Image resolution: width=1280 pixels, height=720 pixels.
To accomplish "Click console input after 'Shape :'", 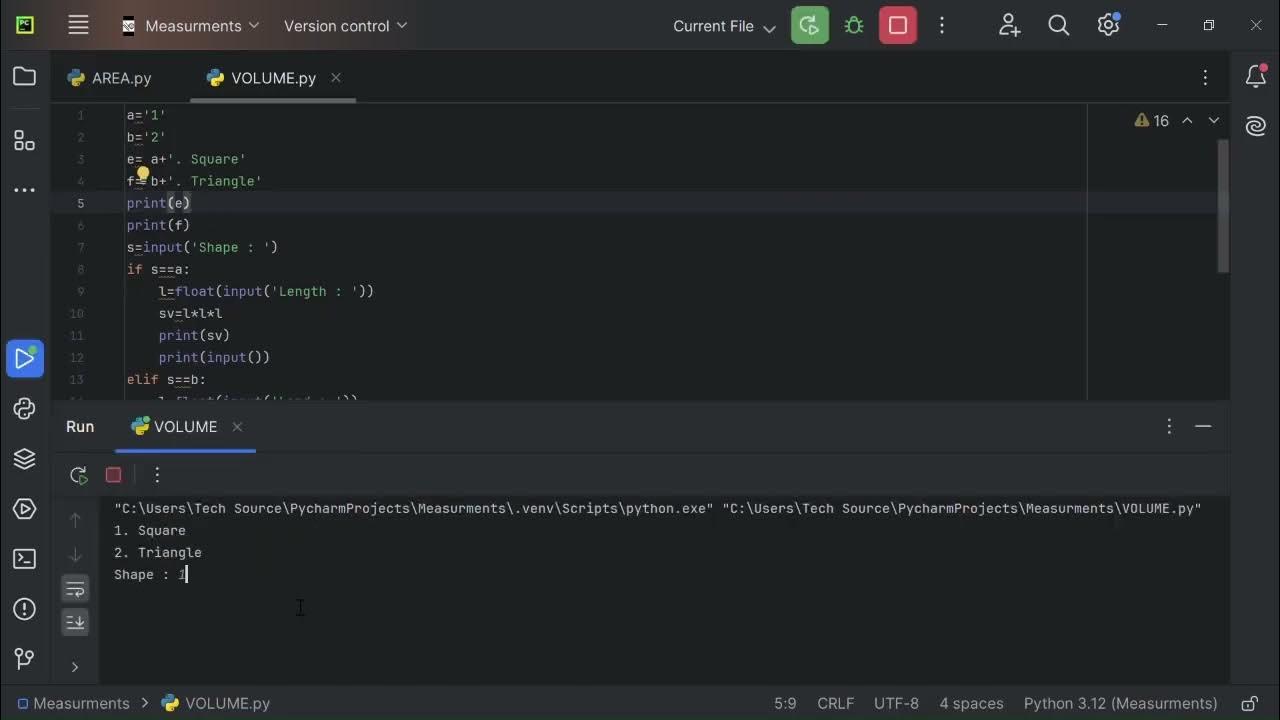I will (x=184, y=574).
